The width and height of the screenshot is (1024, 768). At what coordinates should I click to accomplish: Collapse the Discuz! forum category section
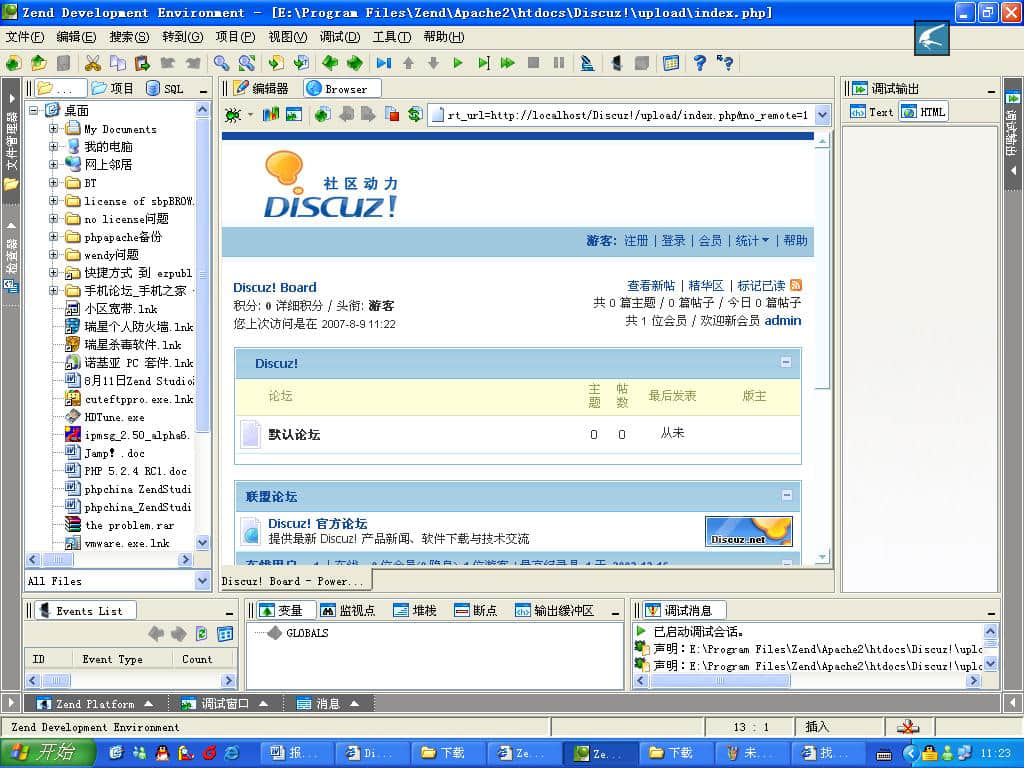(786, 363)
